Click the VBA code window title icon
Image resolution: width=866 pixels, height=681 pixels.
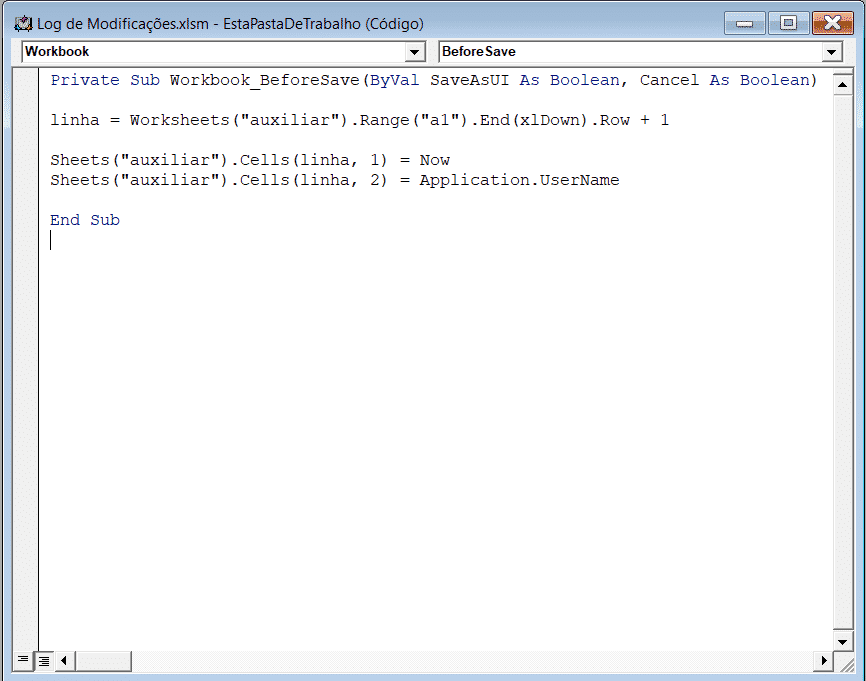tap(23, 24)
